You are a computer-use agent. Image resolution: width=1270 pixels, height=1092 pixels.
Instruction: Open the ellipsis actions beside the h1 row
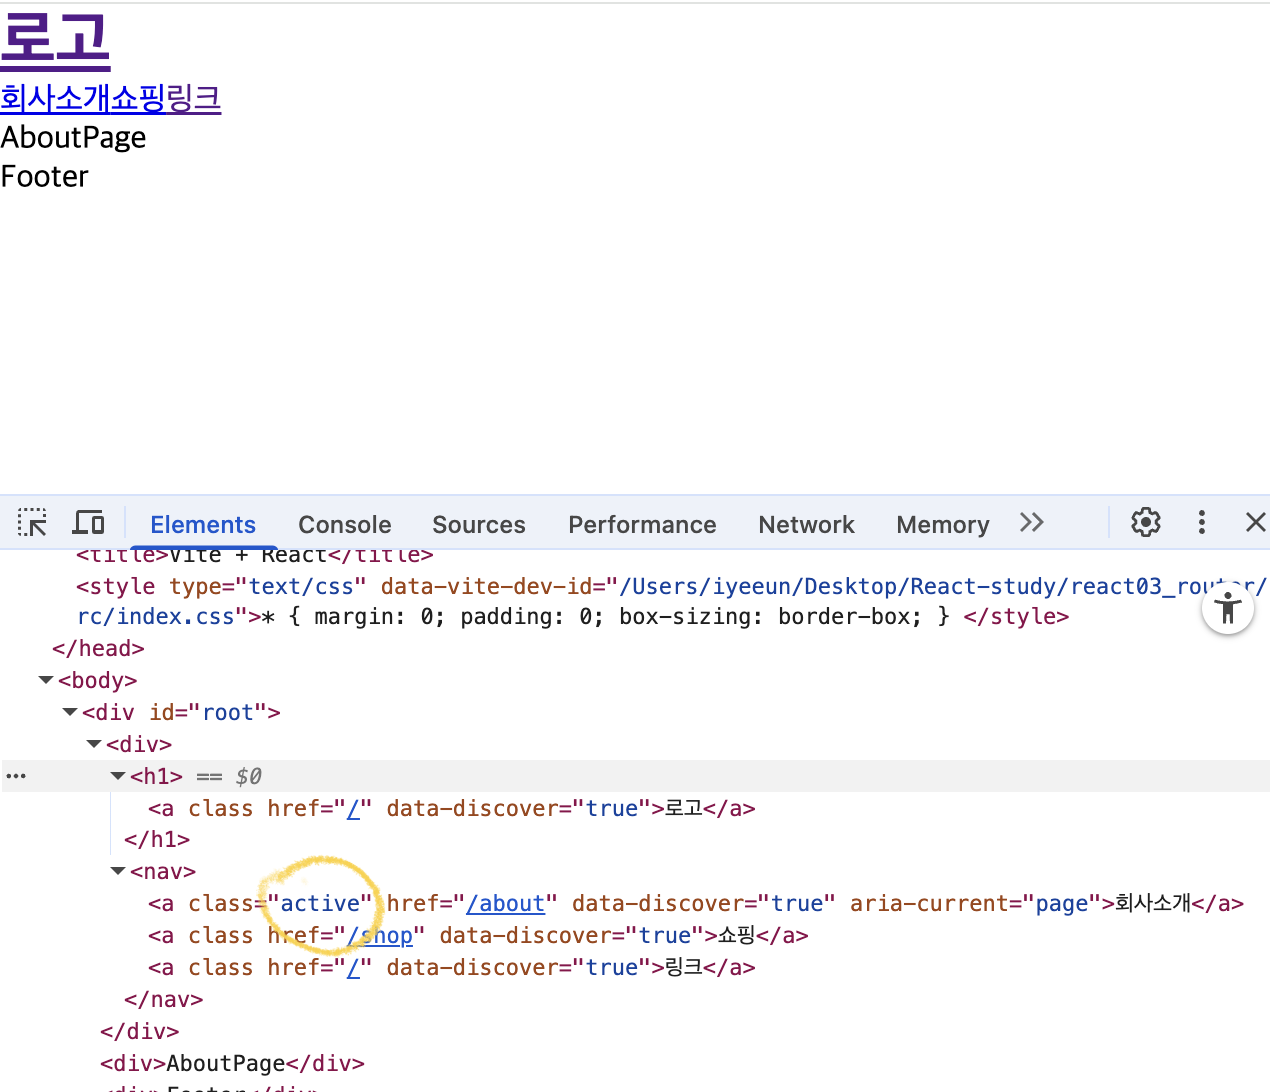tap(16, 776)
